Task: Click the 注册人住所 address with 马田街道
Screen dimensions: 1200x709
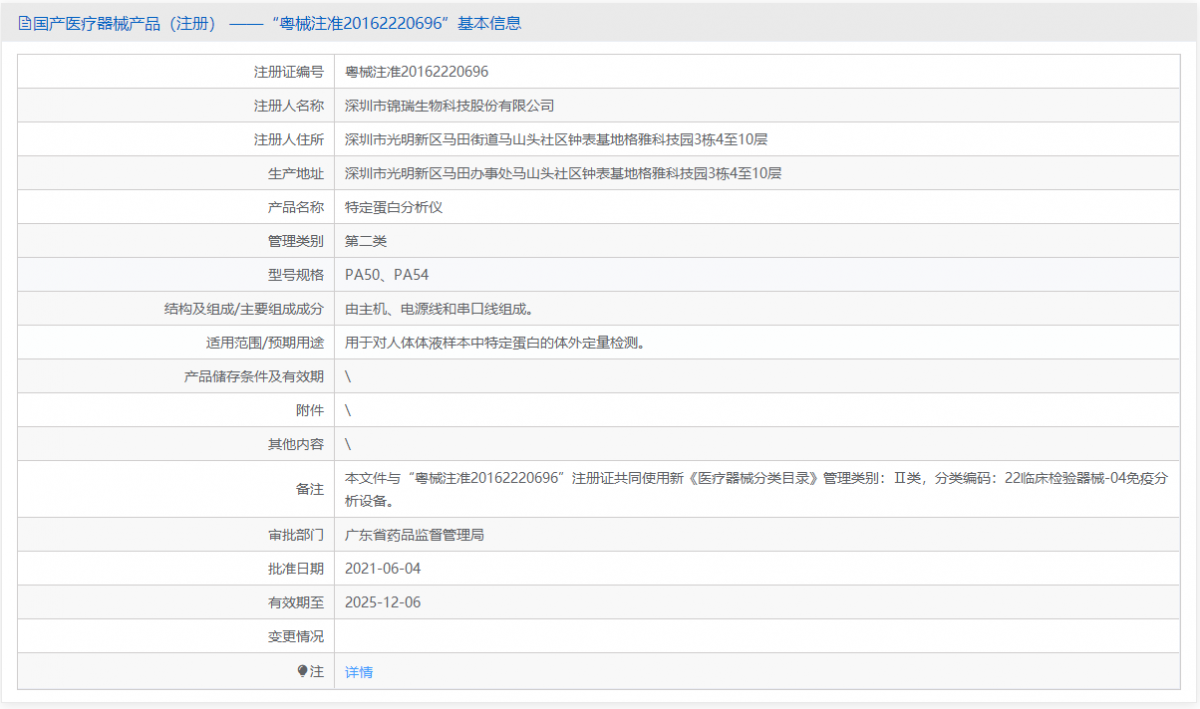Action: click(x=556, y=140)
